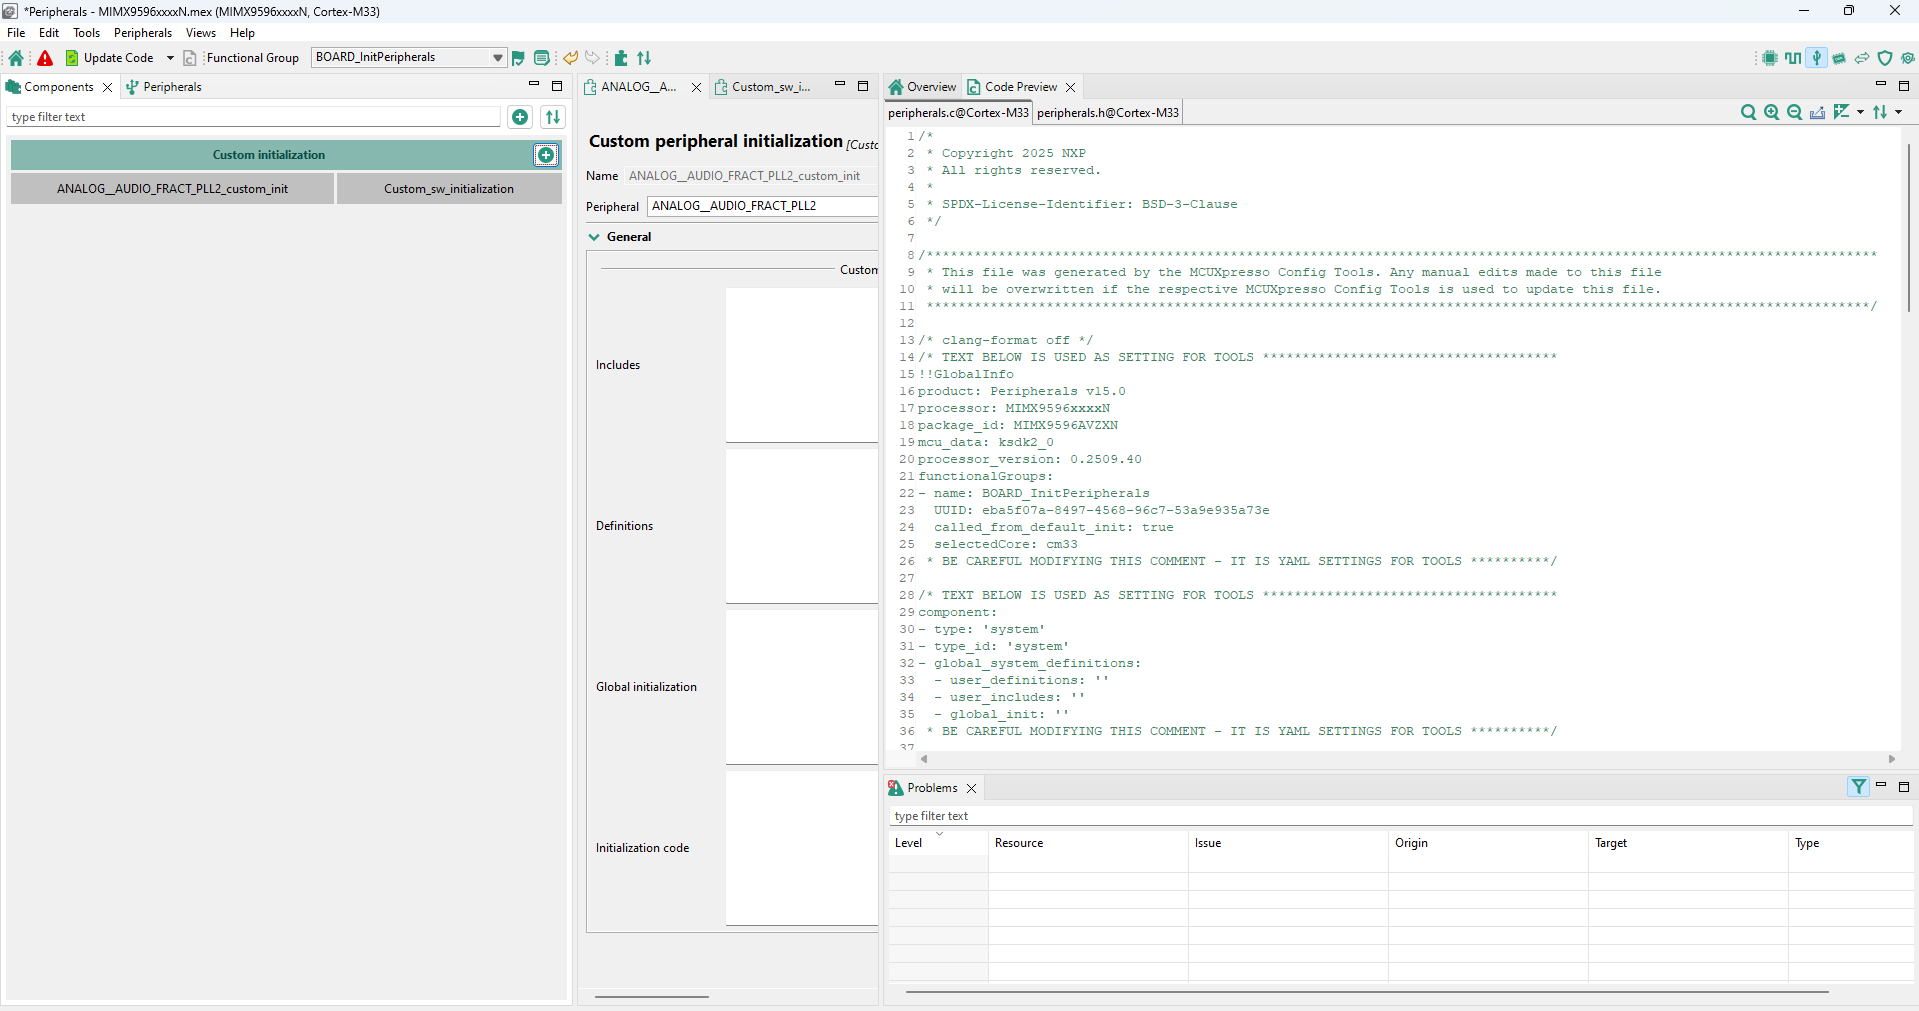Open the Clocks tool waveform icon
The image size is (1919, 1011).
point(1793,58)
